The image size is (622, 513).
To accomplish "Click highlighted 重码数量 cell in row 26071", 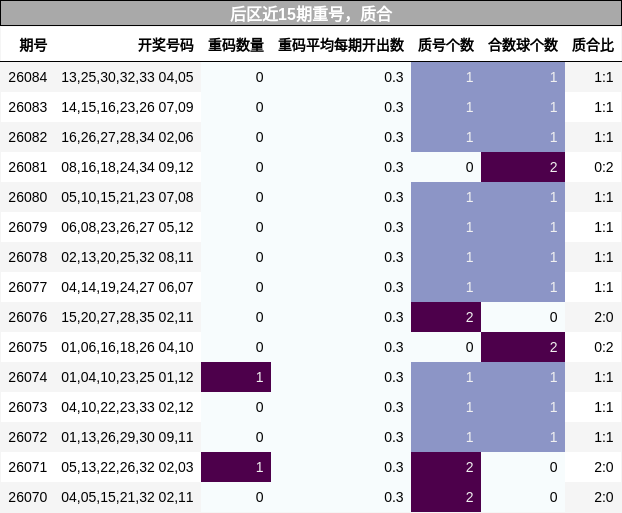I will 236,467.
